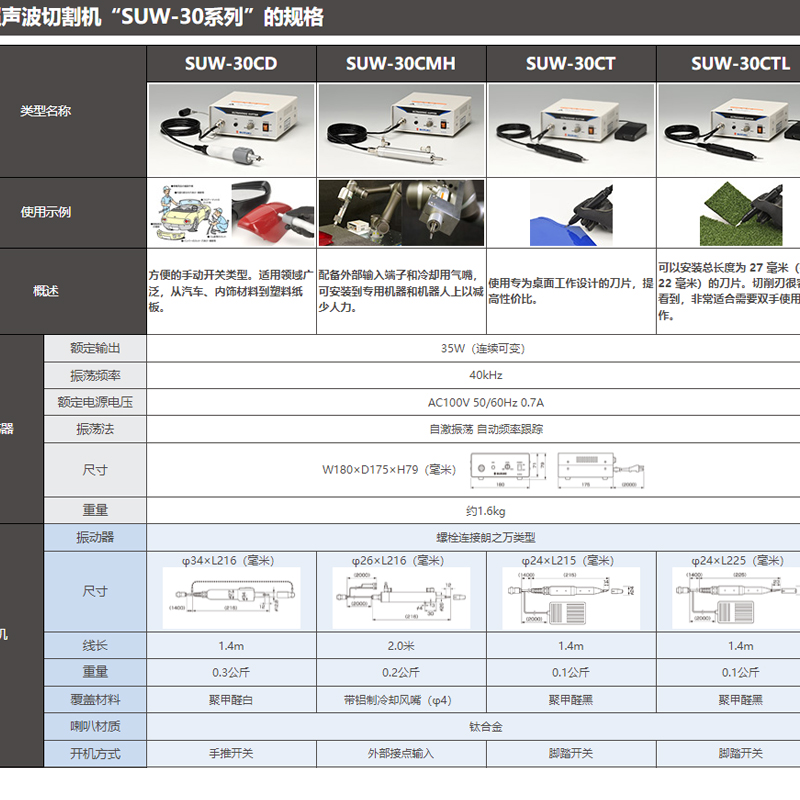Open the SUW-30CMH product image
This screenshot has width=800, height=800.
401,130
